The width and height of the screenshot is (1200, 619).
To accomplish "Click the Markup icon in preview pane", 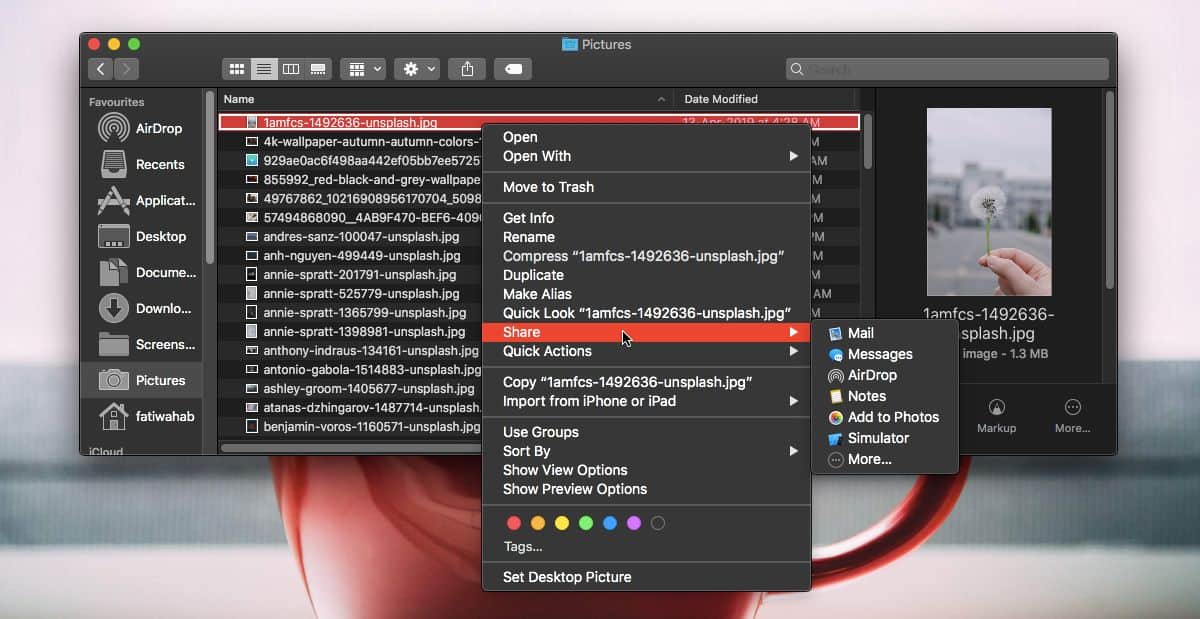I will (x=996, y=415).
